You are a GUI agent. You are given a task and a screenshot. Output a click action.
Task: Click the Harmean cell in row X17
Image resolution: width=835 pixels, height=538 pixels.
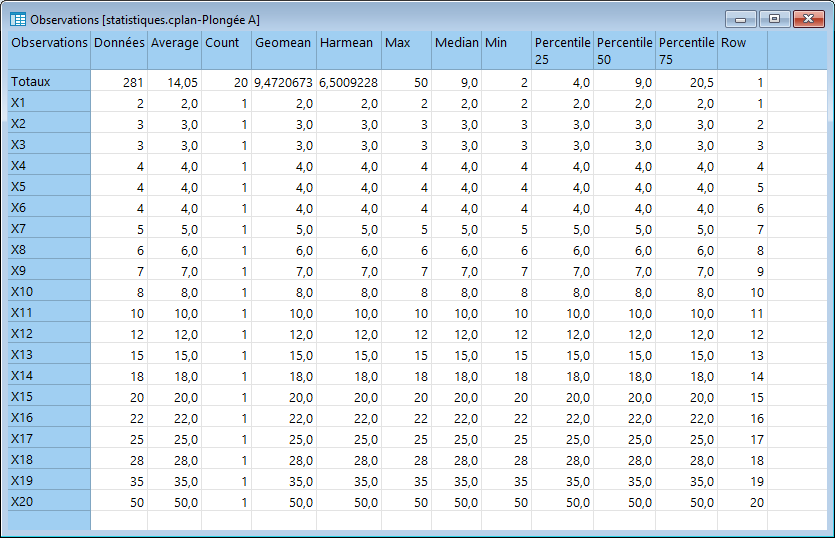coord(349,439)
